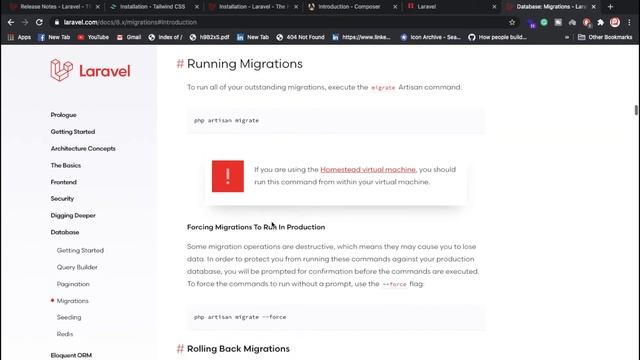The height and width of the screenshot is (360, 640).
Task: Open the Query Builder page
Action: pos(77,267)
